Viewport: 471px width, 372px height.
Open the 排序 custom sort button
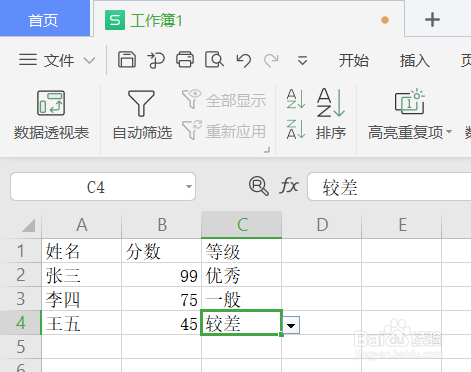[331, 114]
